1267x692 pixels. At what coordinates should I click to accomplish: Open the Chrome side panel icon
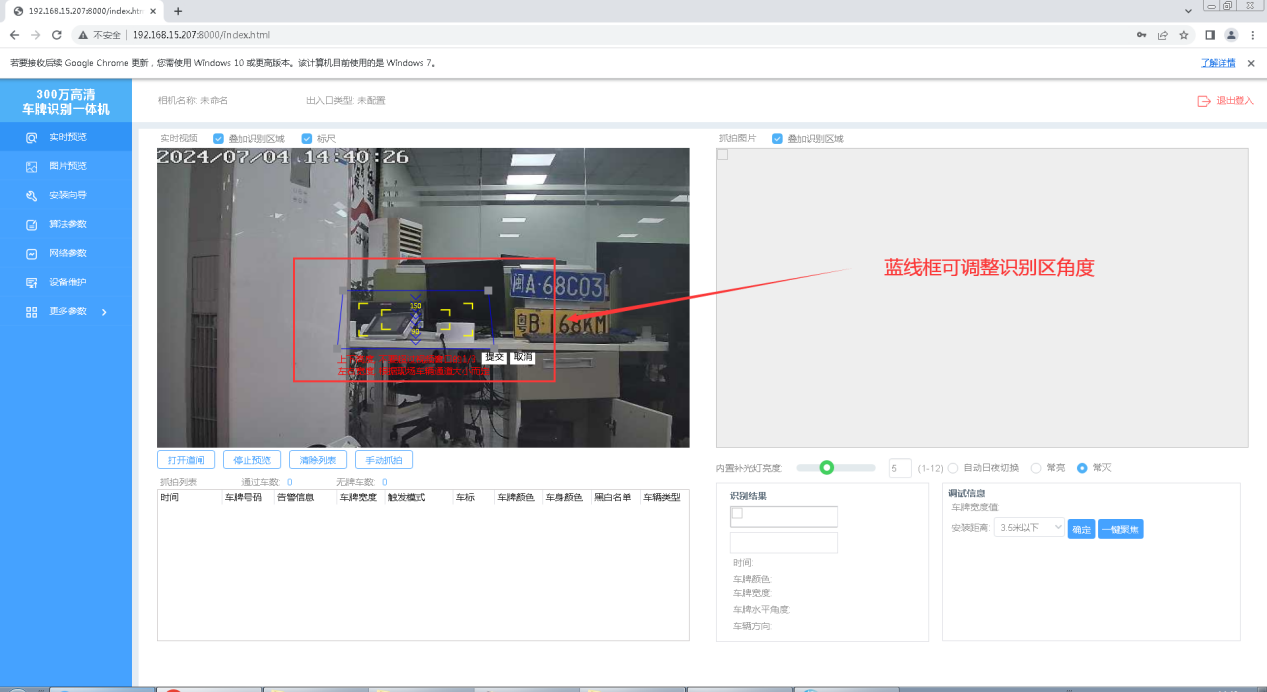[x=1210, y=34]
